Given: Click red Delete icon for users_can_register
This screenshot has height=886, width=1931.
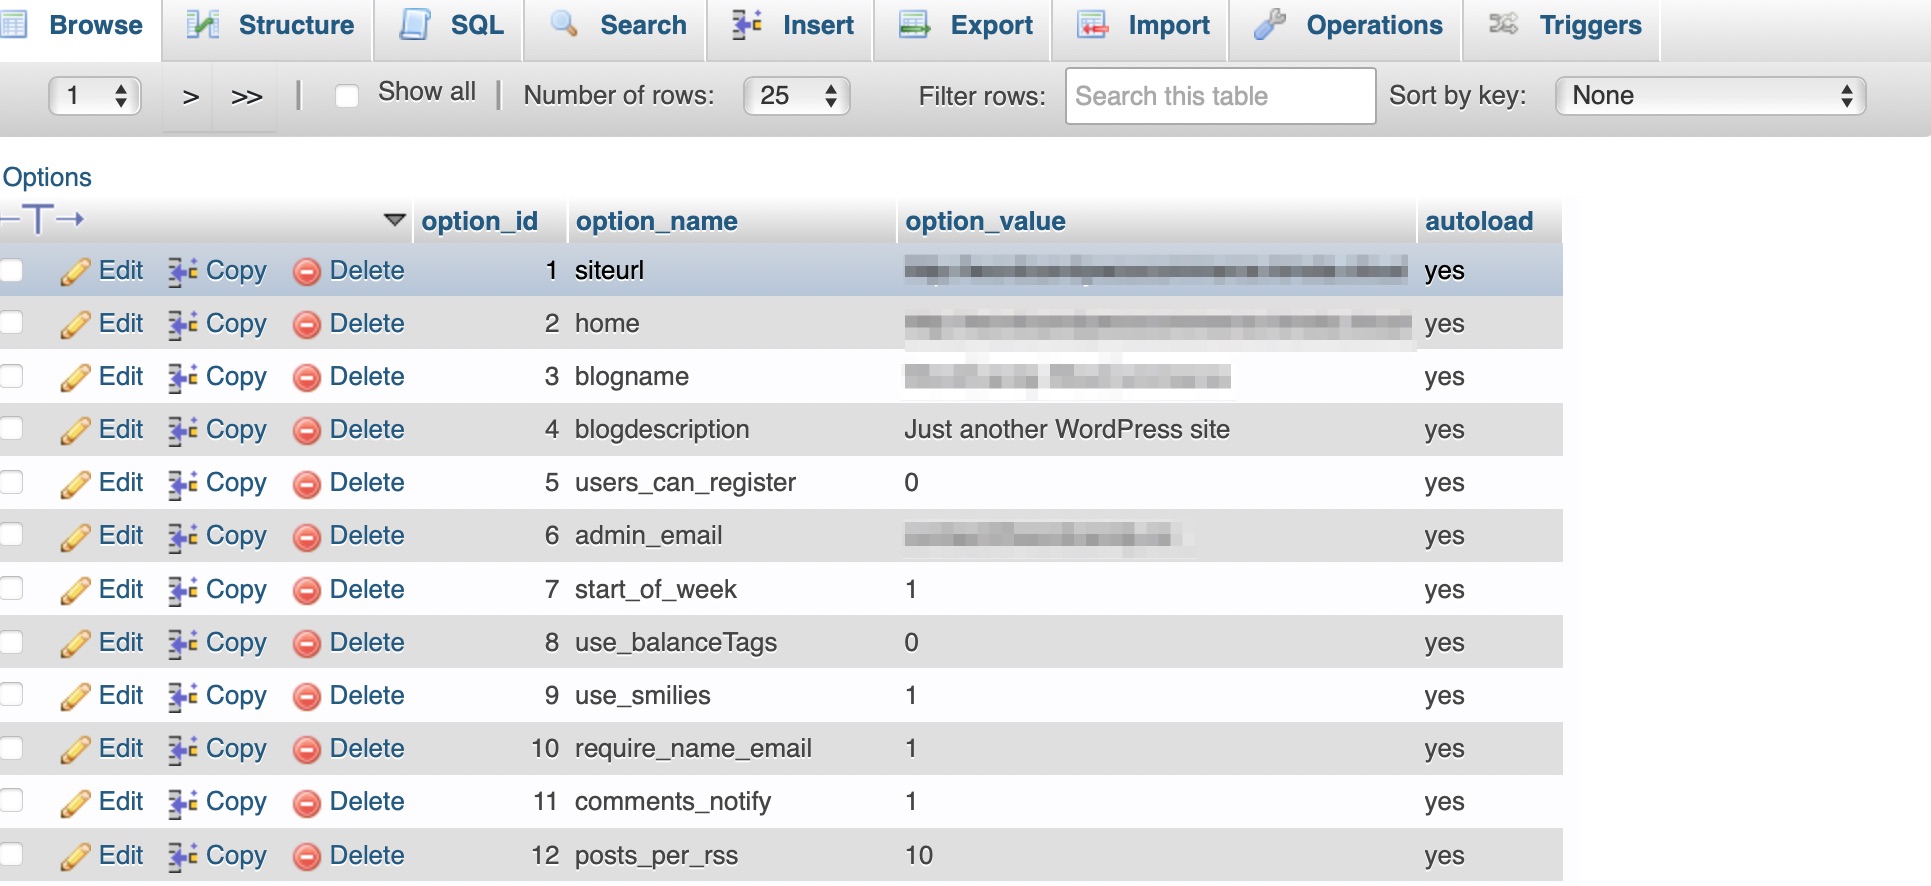Looking at the screenshot, I should (x=307, y=484).
